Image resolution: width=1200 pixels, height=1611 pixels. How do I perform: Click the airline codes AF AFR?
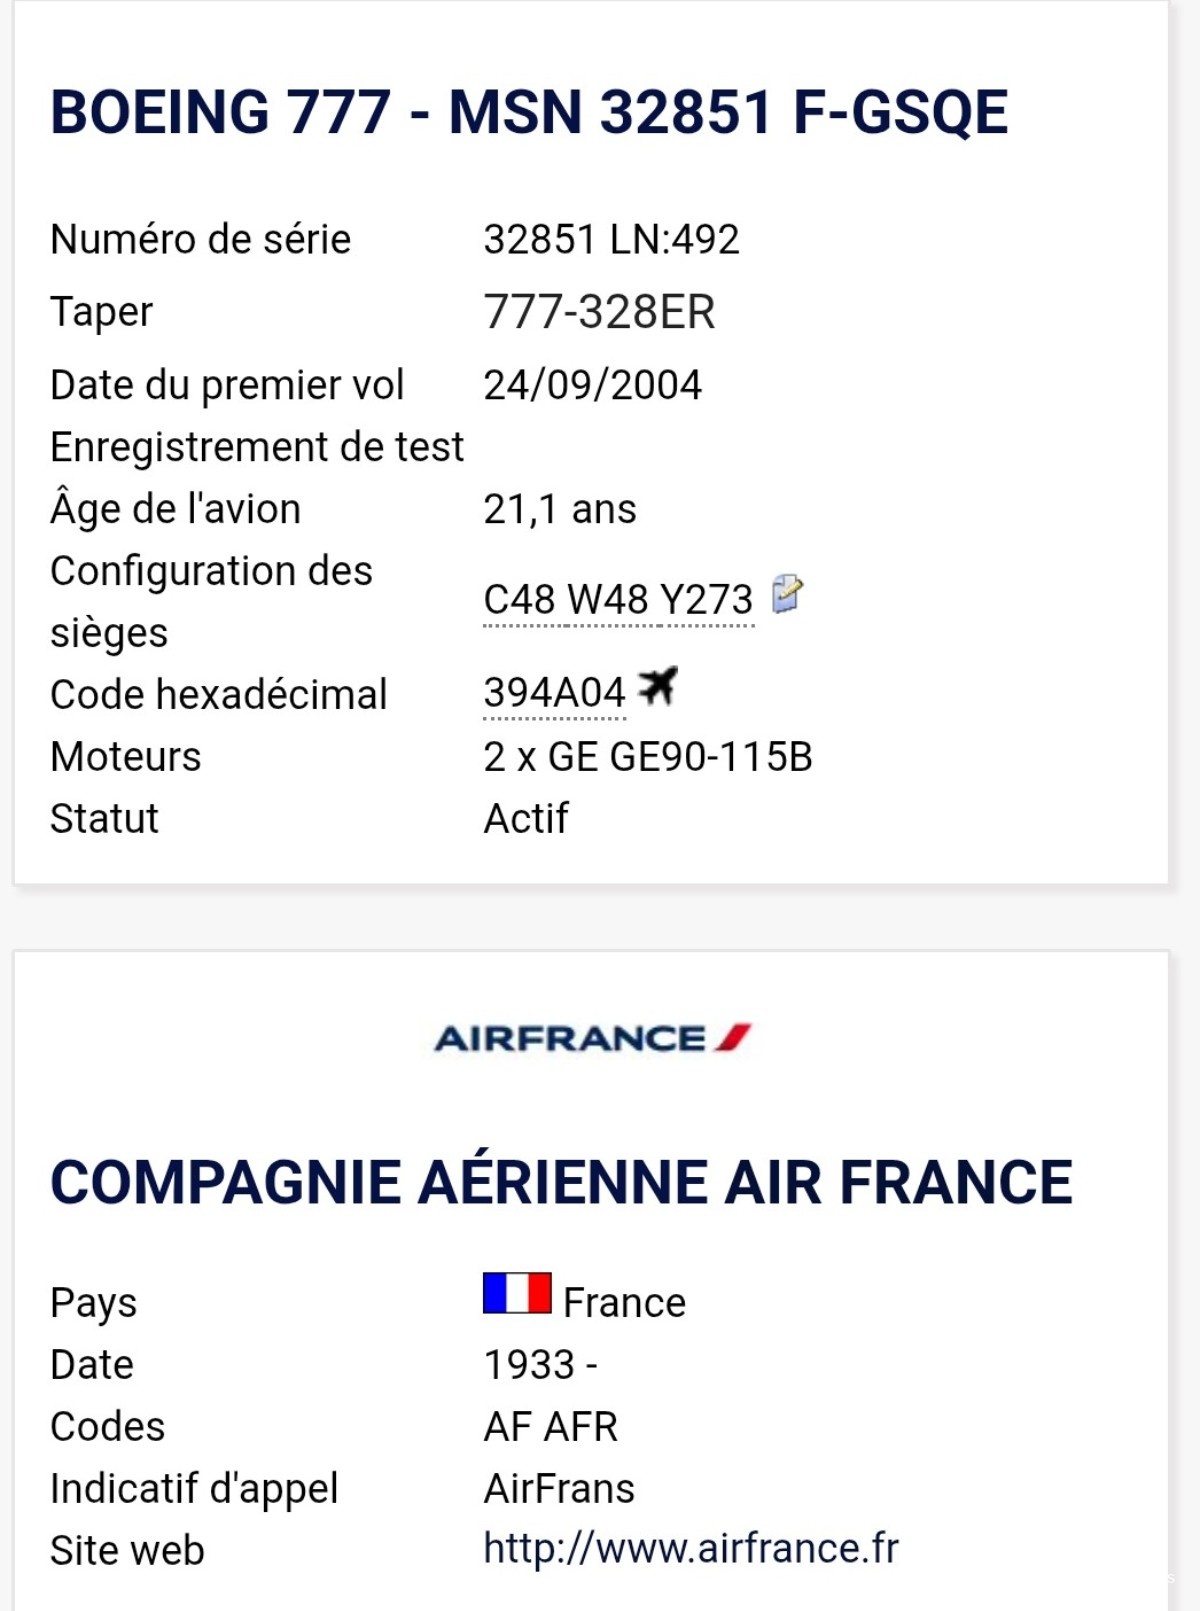550,1427
